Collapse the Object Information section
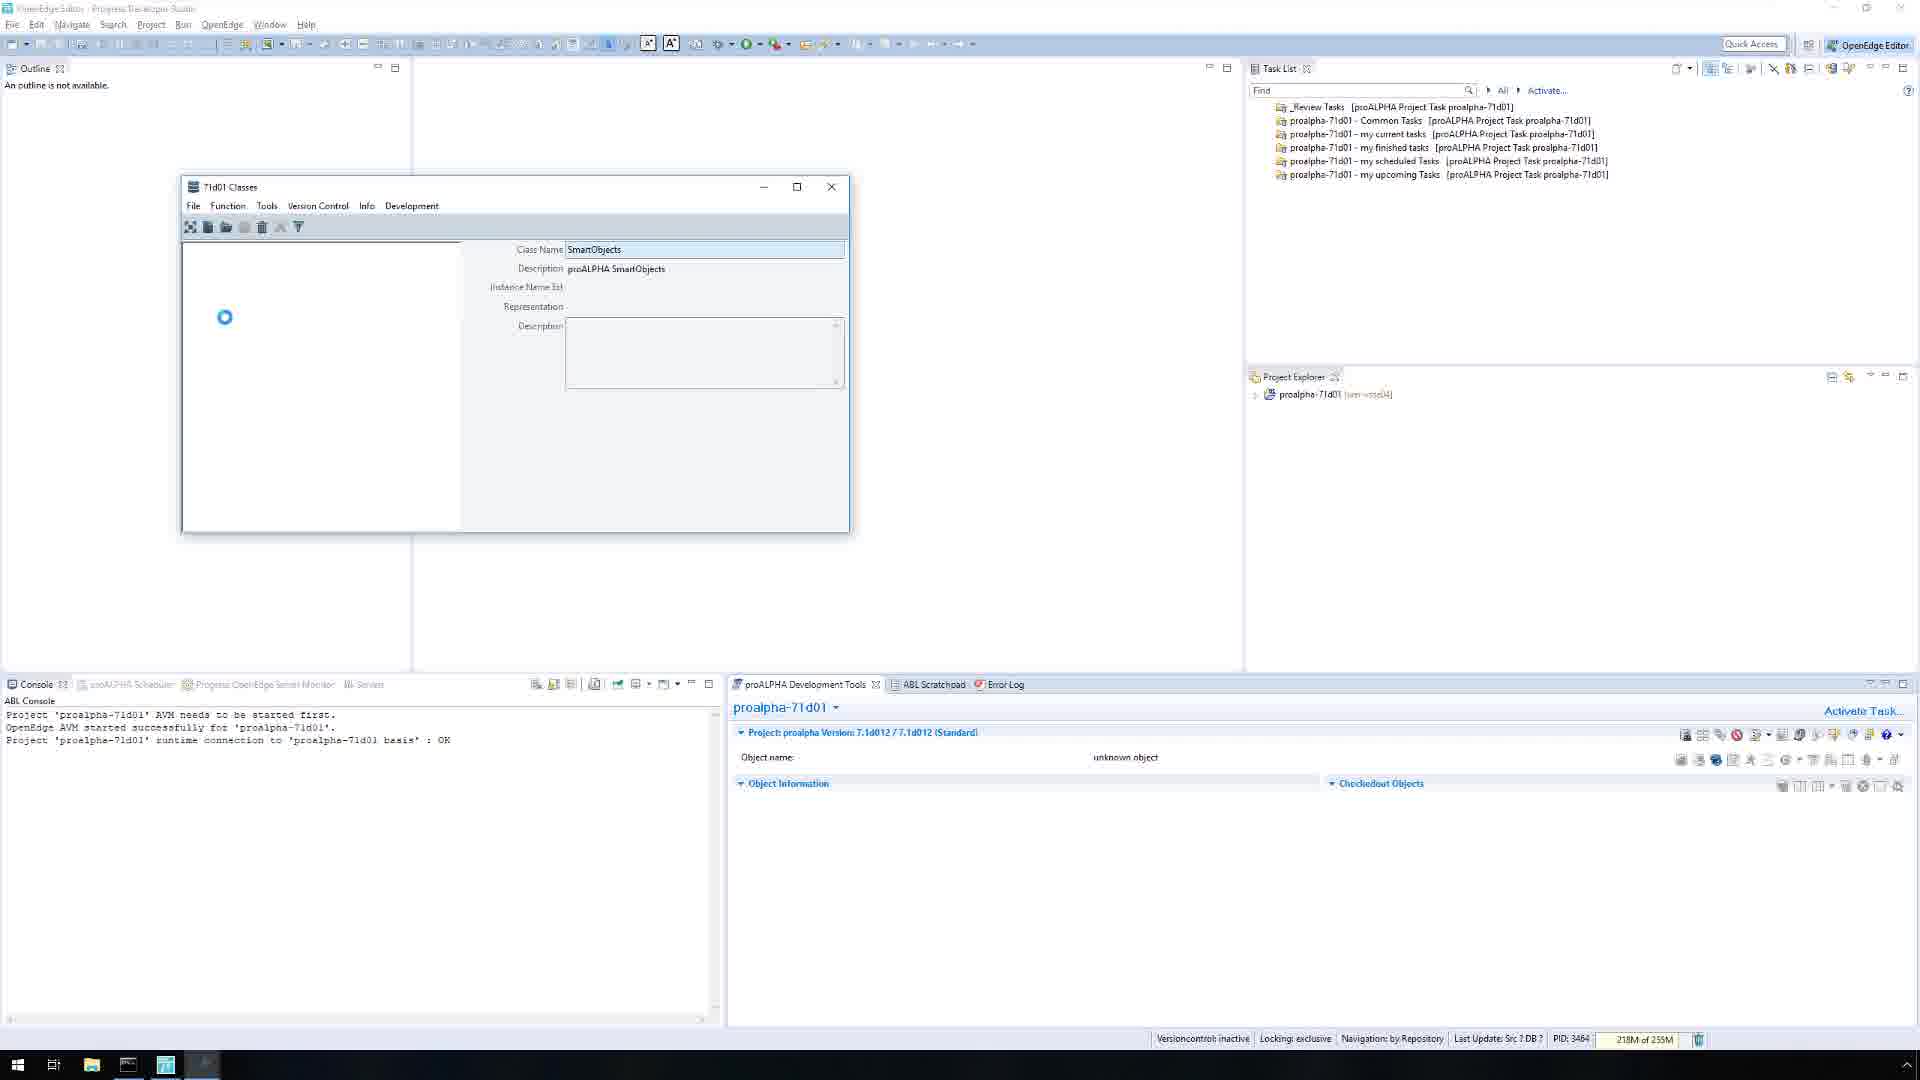Viewport: 1920px width, 1080px height. (x=741, y=784)
